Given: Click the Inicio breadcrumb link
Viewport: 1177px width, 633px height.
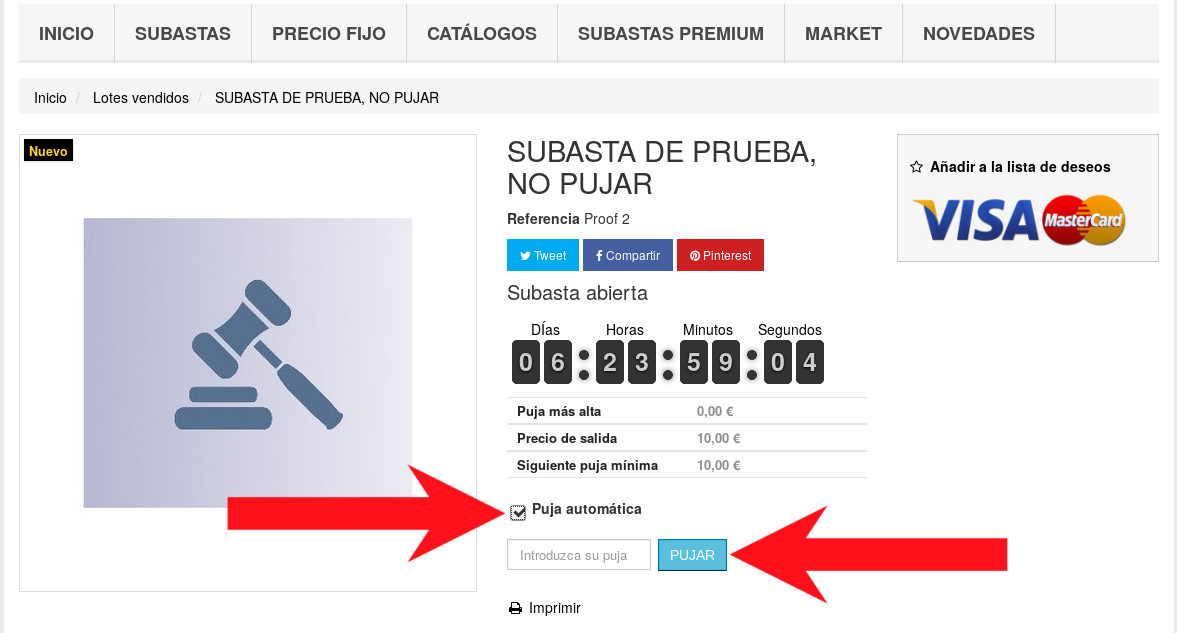Looking at the screenshot, I should [x=50, y=98].
